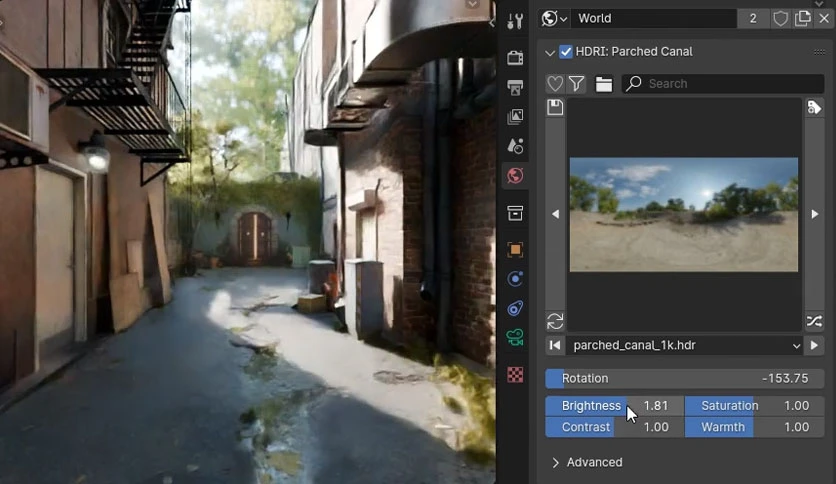Click the Brightness slider
This screenshot has width=836, height=484.
(x=614, y=406)
